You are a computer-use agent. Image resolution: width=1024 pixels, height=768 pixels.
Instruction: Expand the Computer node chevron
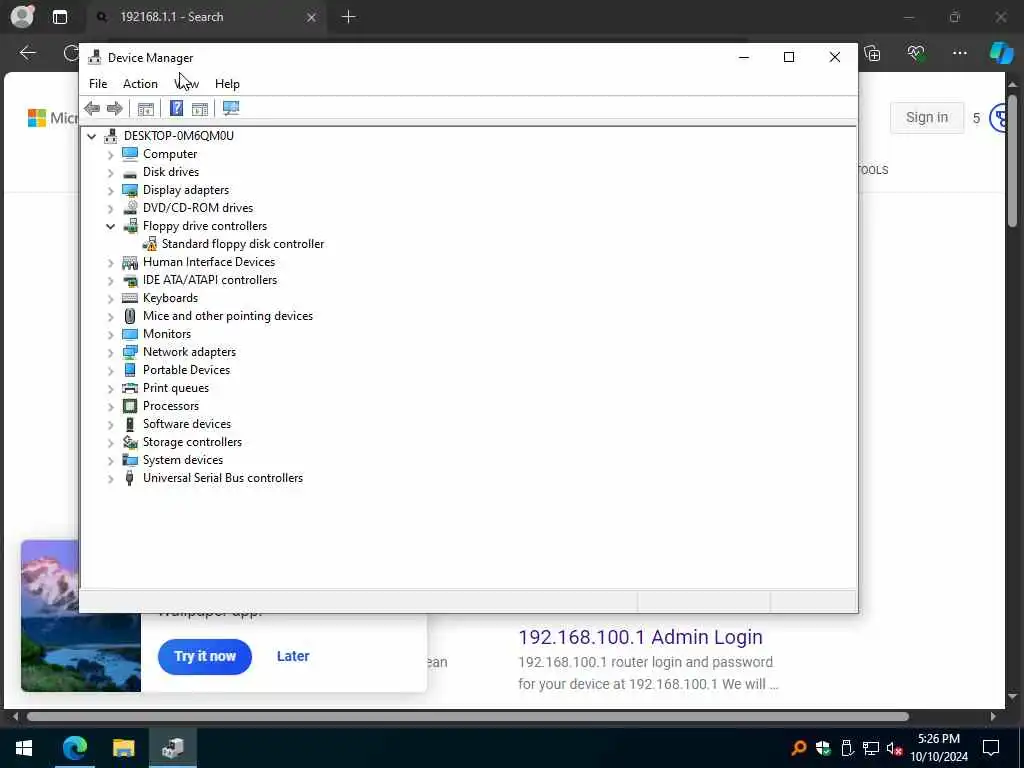110,155
